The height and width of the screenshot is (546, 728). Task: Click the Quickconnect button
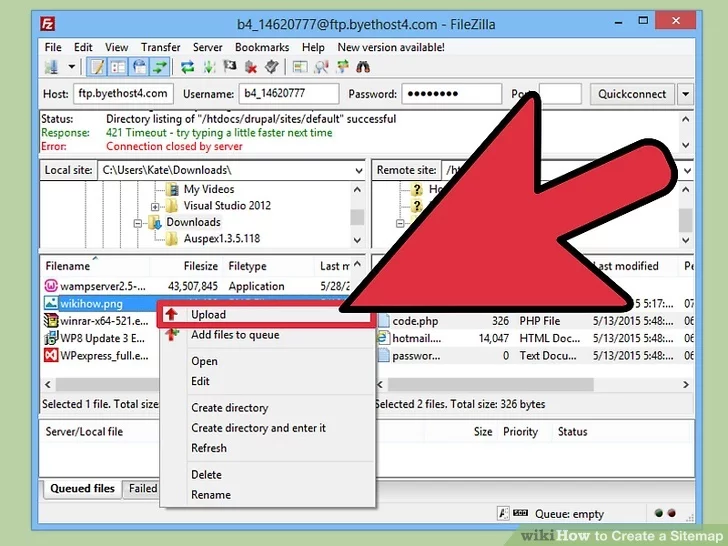pos(632,94)
